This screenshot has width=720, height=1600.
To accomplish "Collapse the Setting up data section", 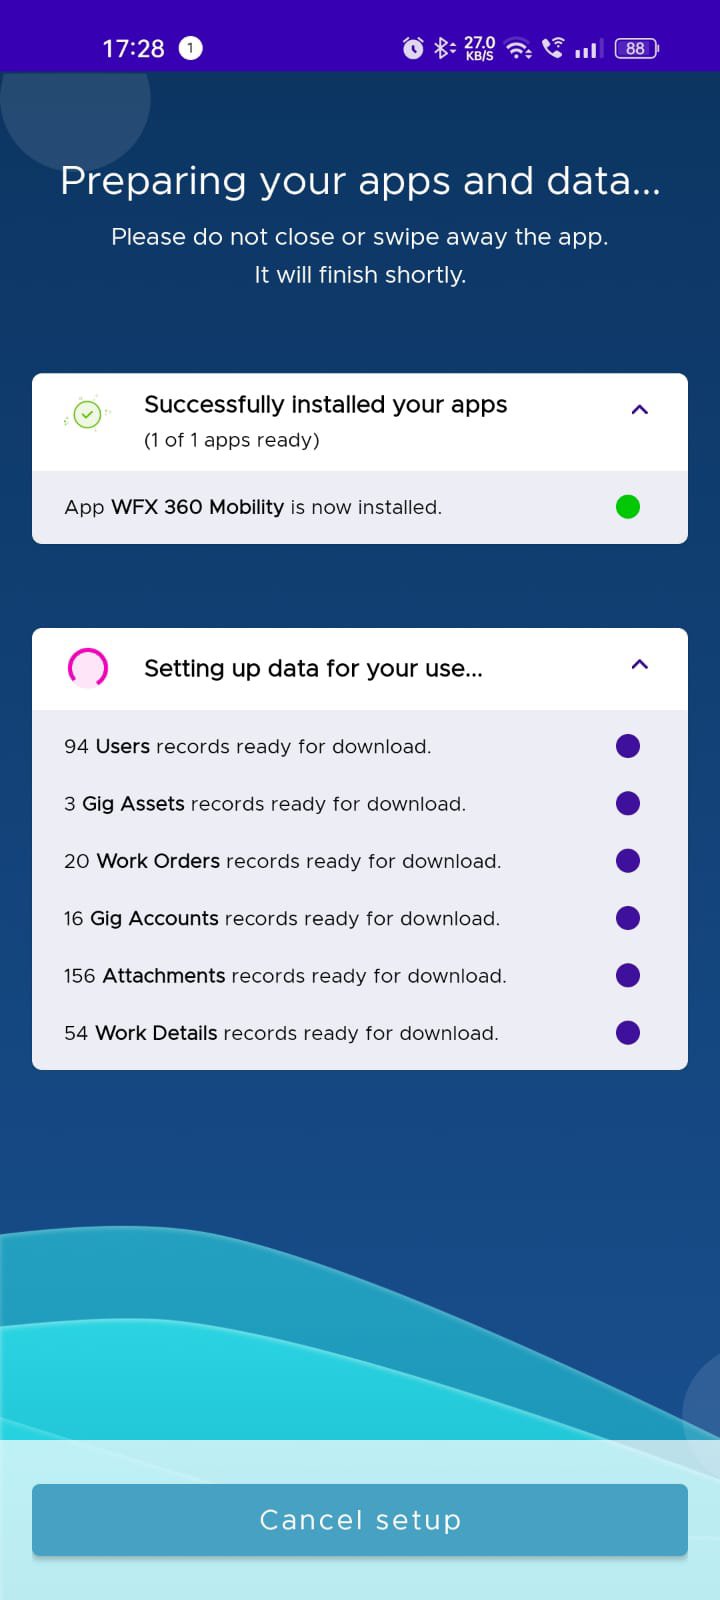I will [639, 664].
